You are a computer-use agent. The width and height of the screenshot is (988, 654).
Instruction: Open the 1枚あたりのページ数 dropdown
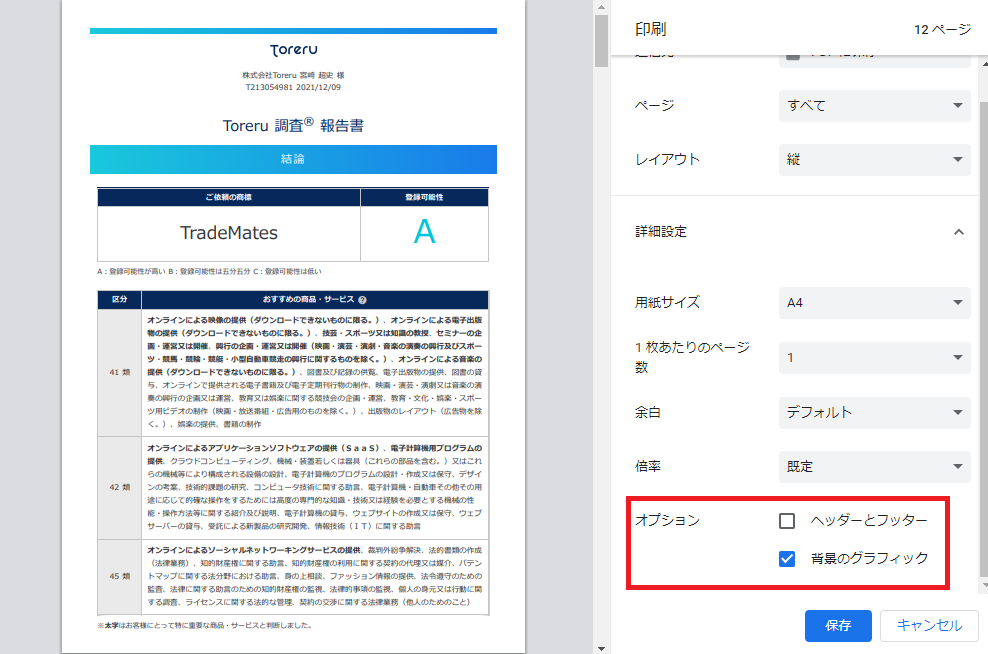[875, 357]
